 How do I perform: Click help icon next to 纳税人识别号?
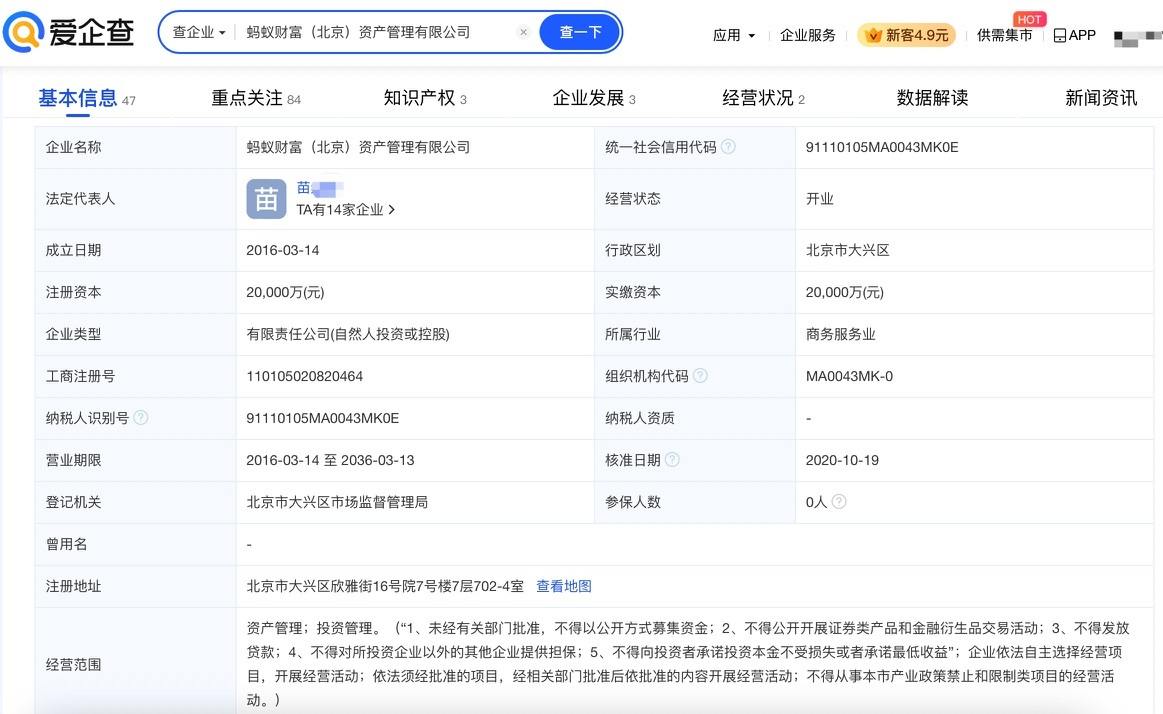[140, 417]
